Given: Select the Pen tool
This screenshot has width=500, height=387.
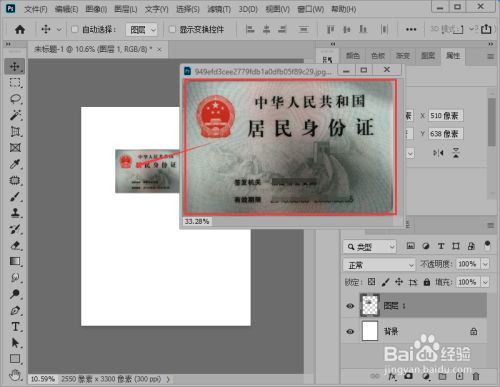Looking at the screenshot, I should [15, 310].
